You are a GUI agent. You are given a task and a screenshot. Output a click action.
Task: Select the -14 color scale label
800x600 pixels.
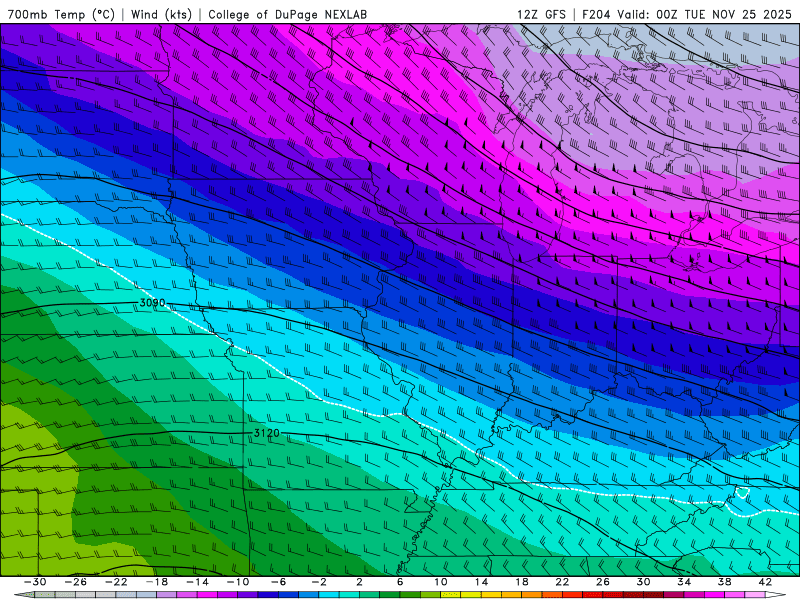click(x=197, y=582)
